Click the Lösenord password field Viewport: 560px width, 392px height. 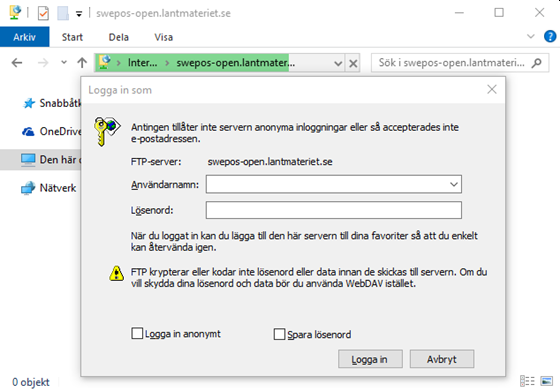[334, 210]
